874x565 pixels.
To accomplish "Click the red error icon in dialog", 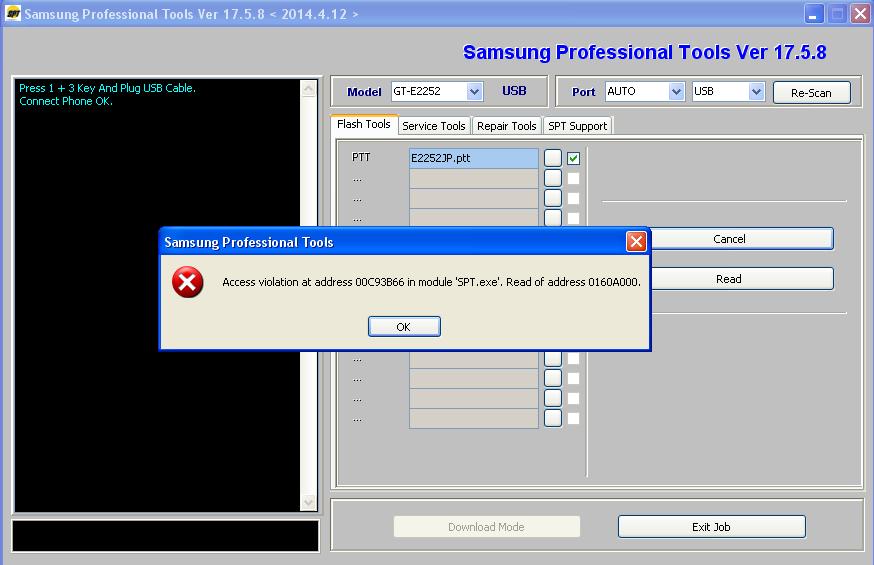I will [188, 282].
